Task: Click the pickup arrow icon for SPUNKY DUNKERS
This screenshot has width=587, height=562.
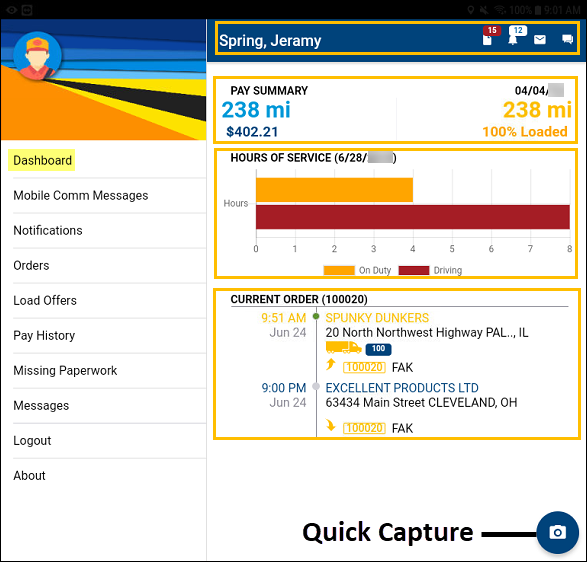Action: (330, 364)
